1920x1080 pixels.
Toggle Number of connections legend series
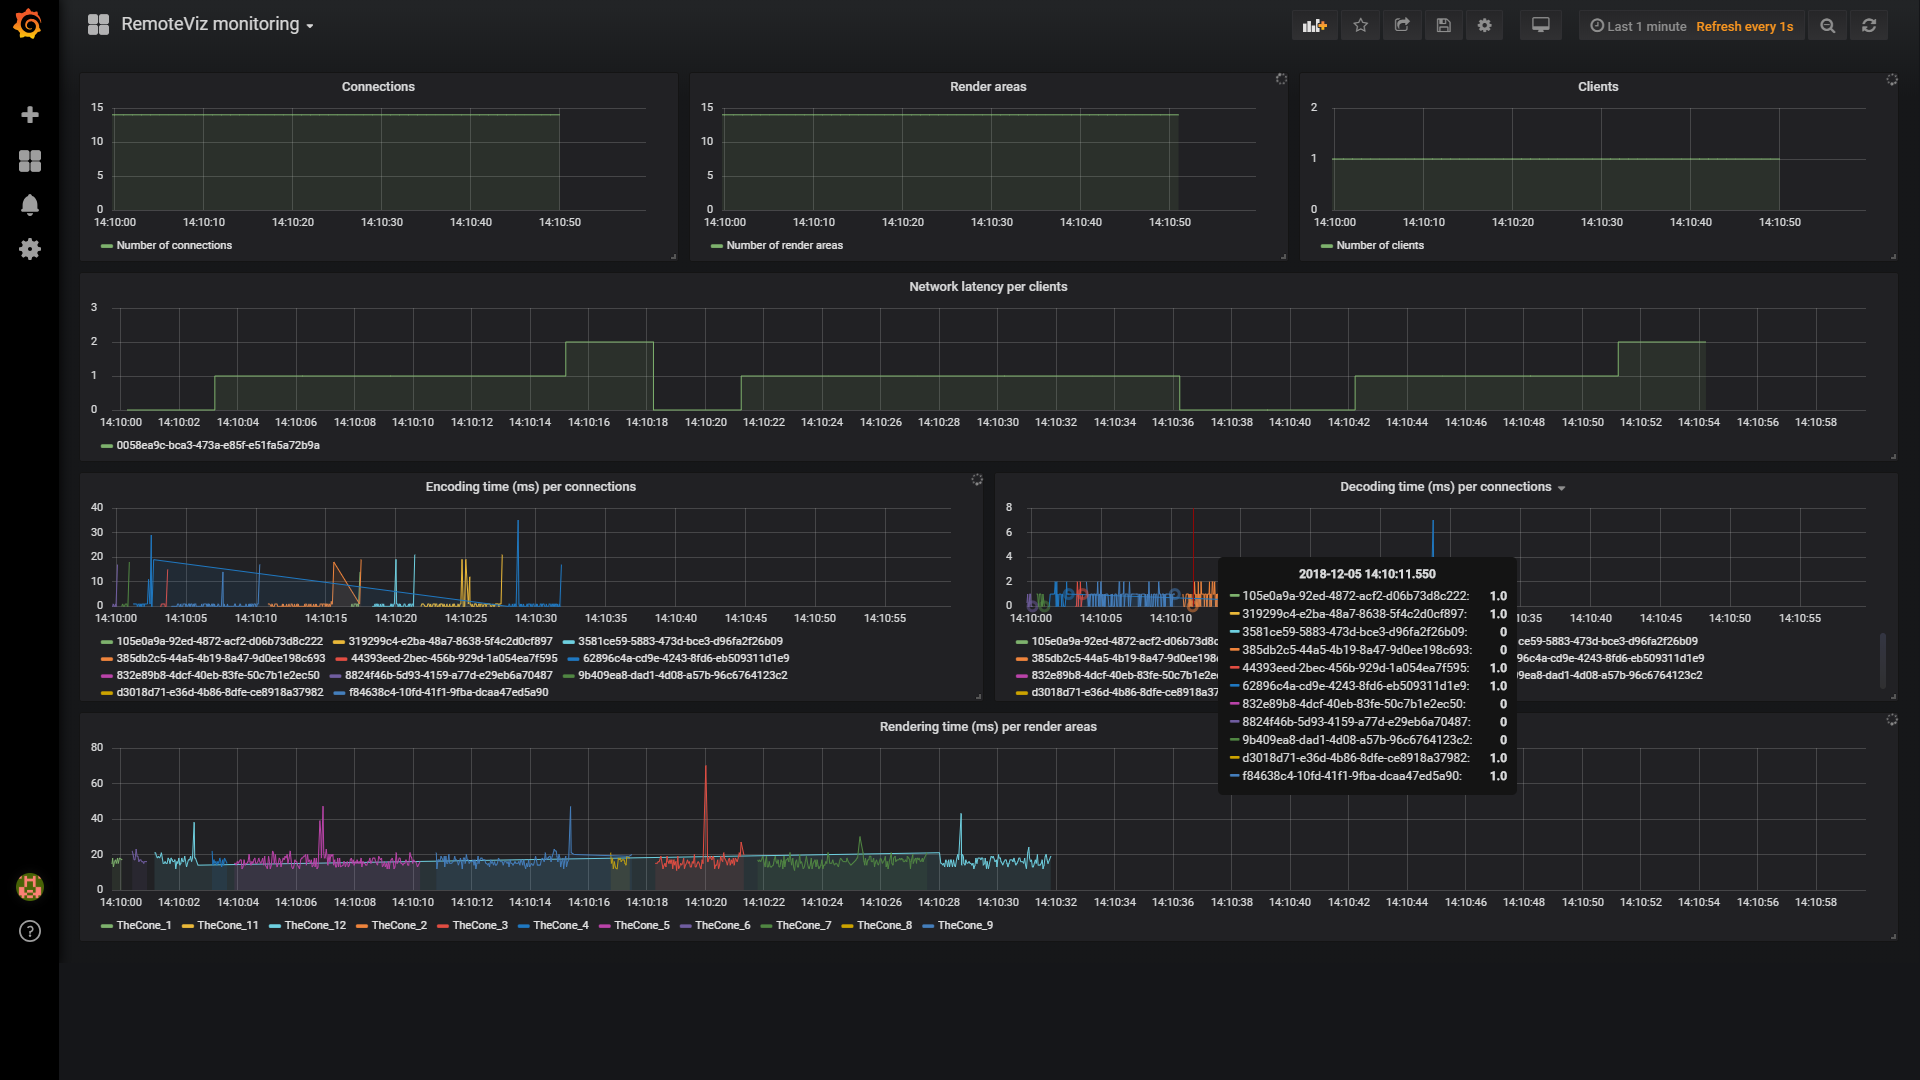click(173, 246)
